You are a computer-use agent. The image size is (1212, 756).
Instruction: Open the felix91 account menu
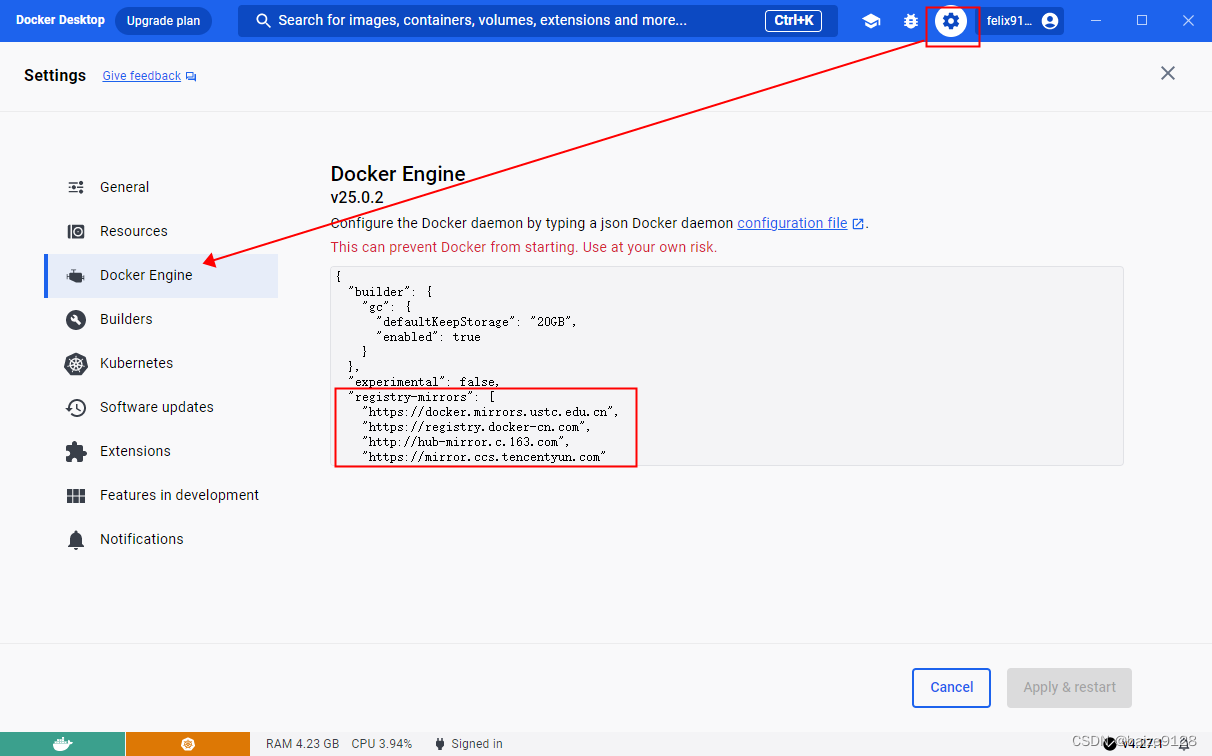pyautogui.click(x=1022, y=21)
